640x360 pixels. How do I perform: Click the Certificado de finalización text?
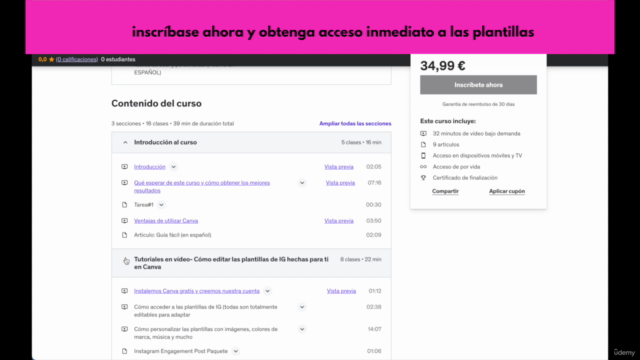(465, 178)
